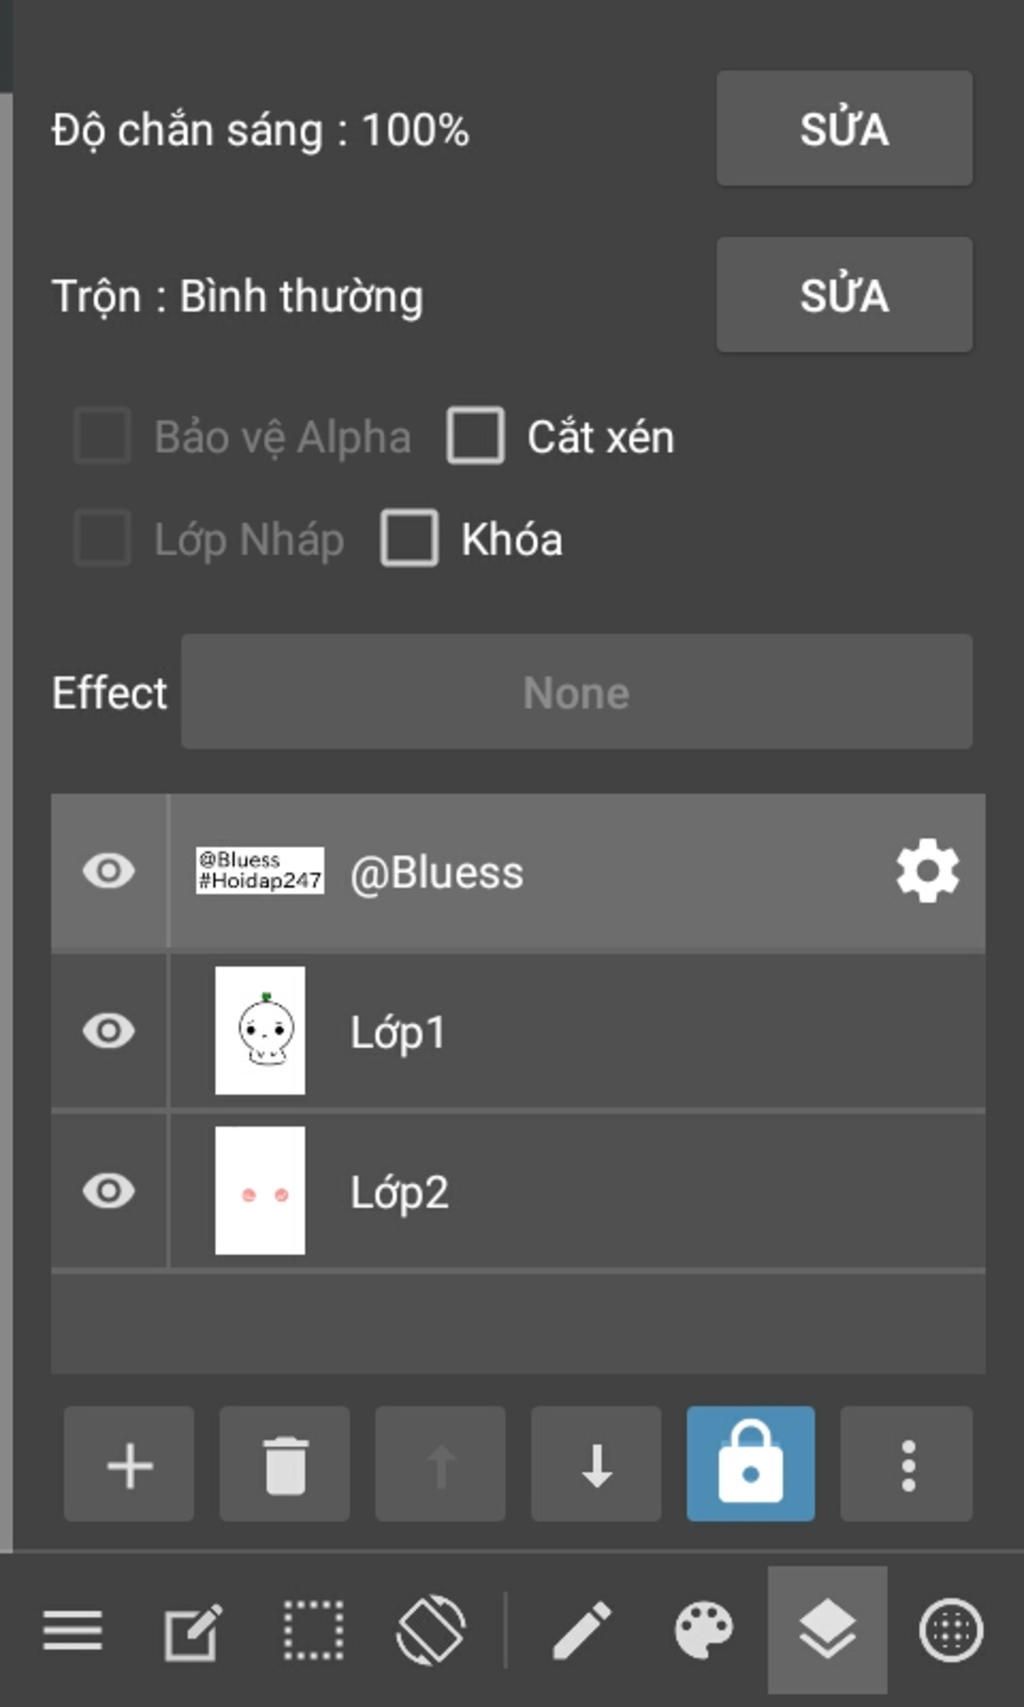Click SỬA next to Độ chắn sáng
The height and width of the screenshot is (1707, 1024).
tap(844, 128)
